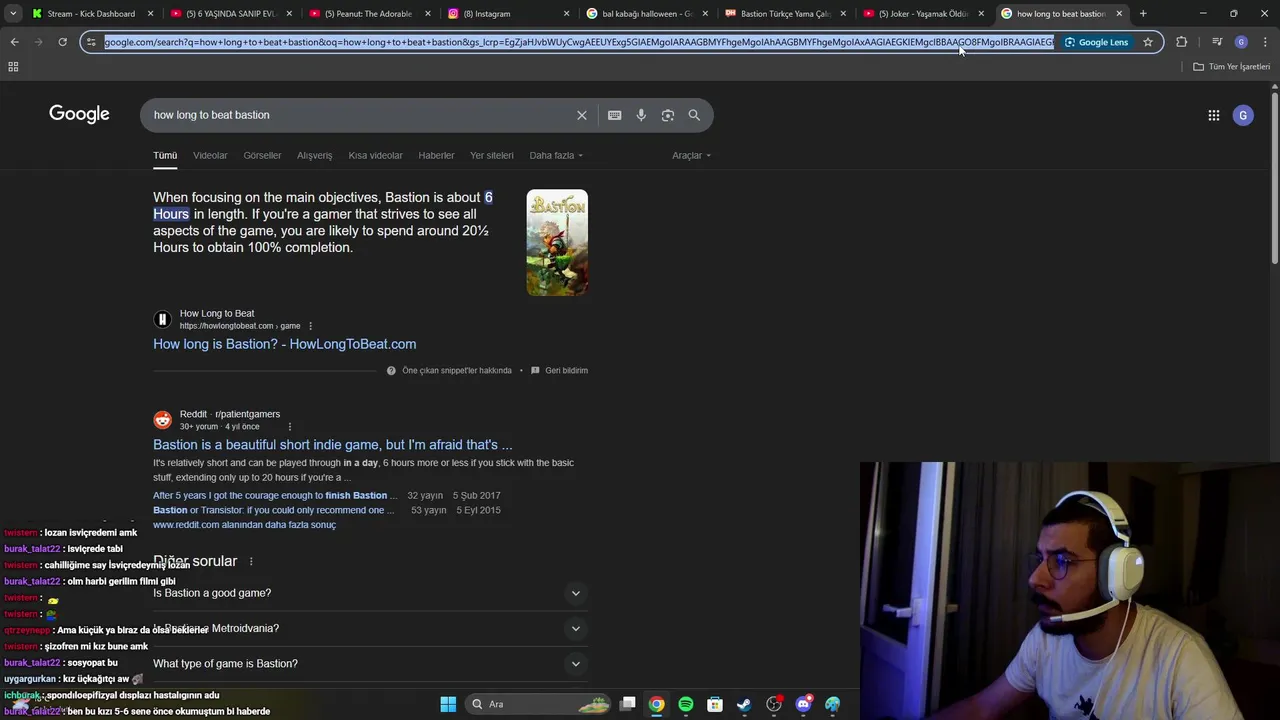
Task: Open the Chrome profile avatar in the toolbar
Action: click(x=1241, y=42)
